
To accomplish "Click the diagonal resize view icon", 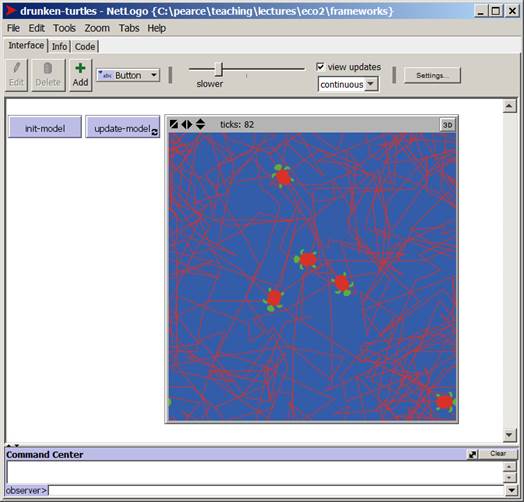I will [174, 124].
